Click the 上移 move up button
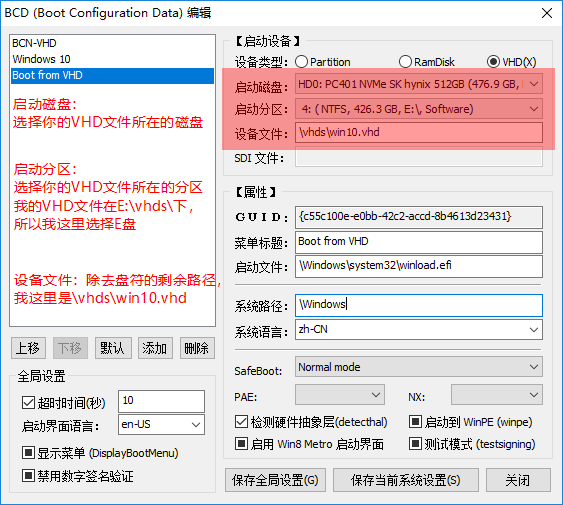 pos(28,348)
